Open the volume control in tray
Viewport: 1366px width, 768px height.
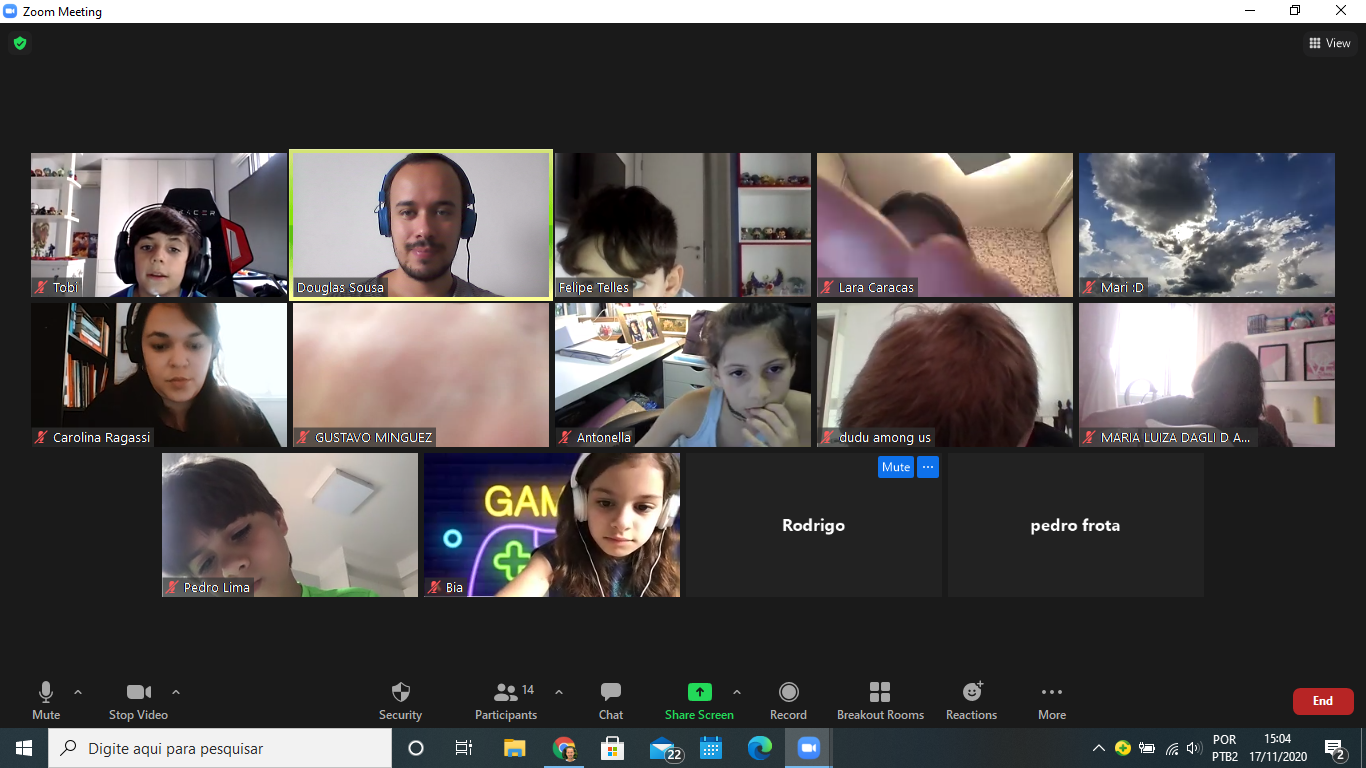1193,748
